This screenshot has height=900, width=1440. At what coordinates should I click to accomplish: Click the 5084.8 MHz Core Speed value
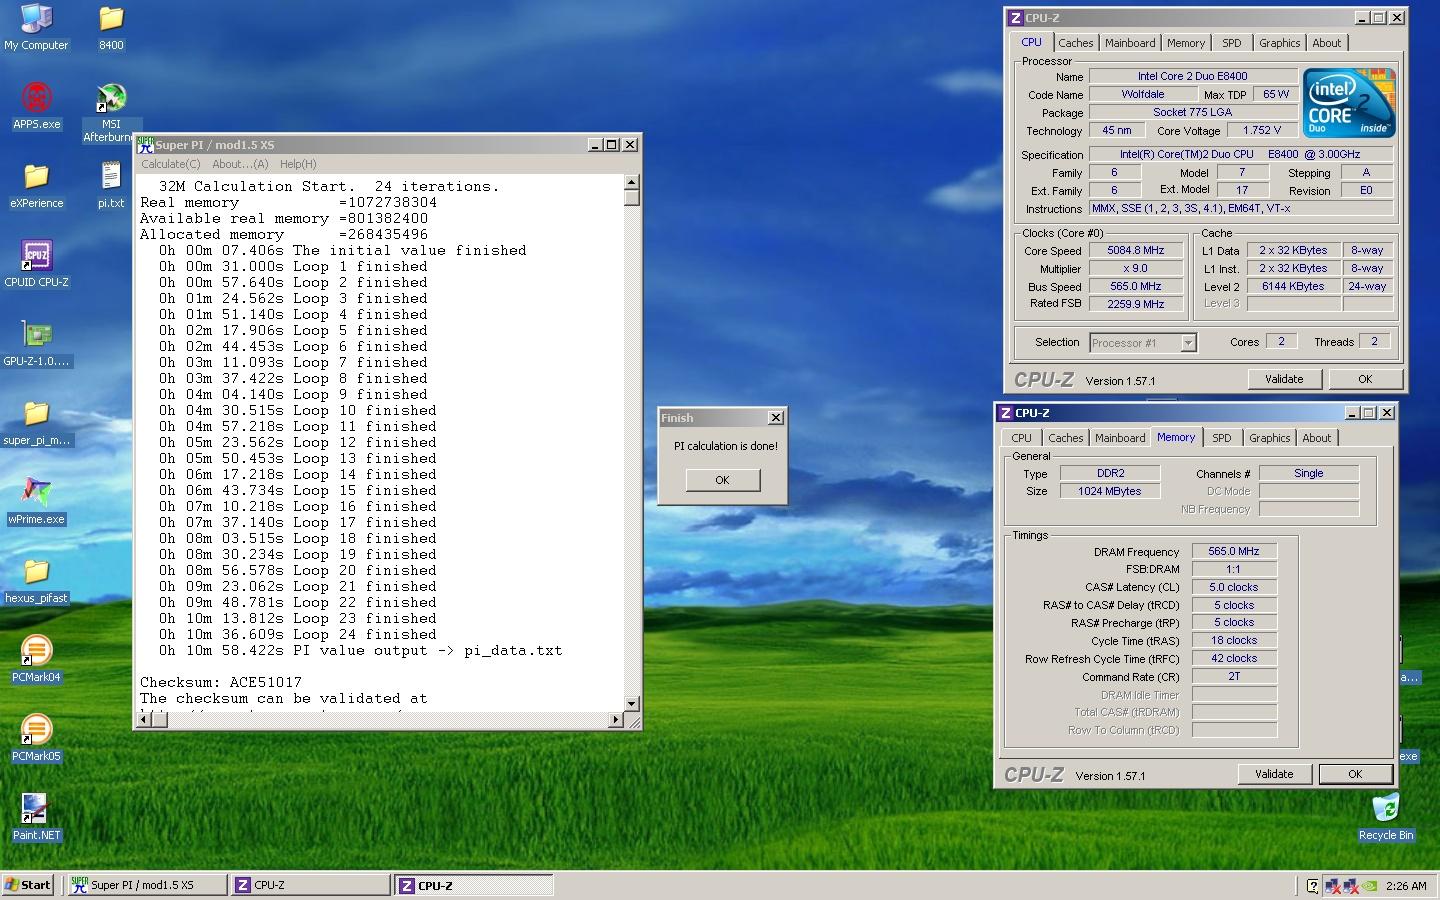pyautogui.click(x=1136, y=251)
